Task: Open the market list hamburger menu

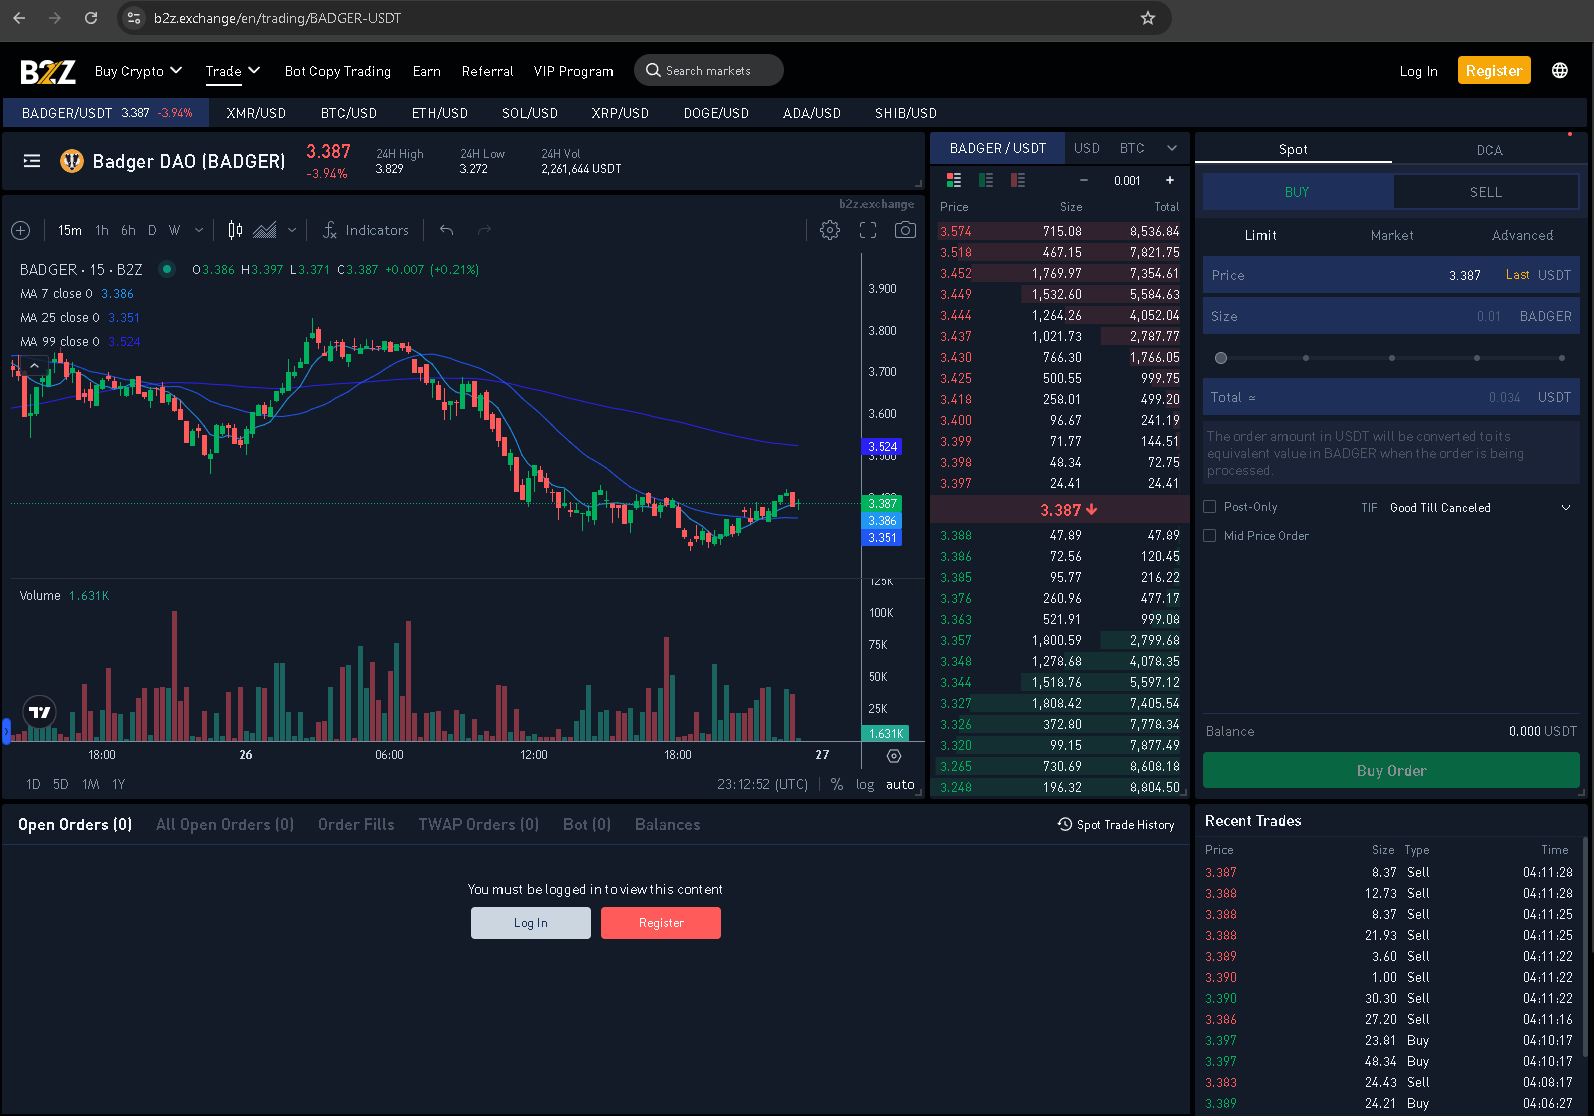Action: (32, 161)
